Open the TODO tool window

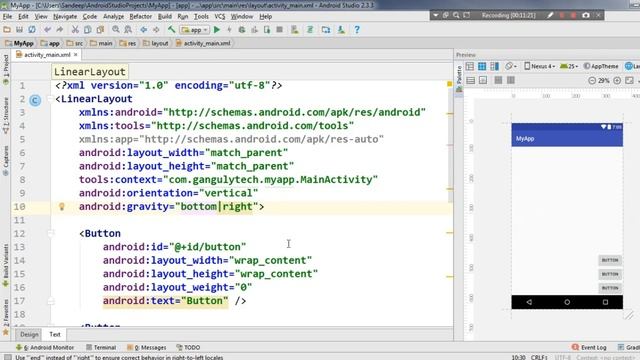click(188, 347)
